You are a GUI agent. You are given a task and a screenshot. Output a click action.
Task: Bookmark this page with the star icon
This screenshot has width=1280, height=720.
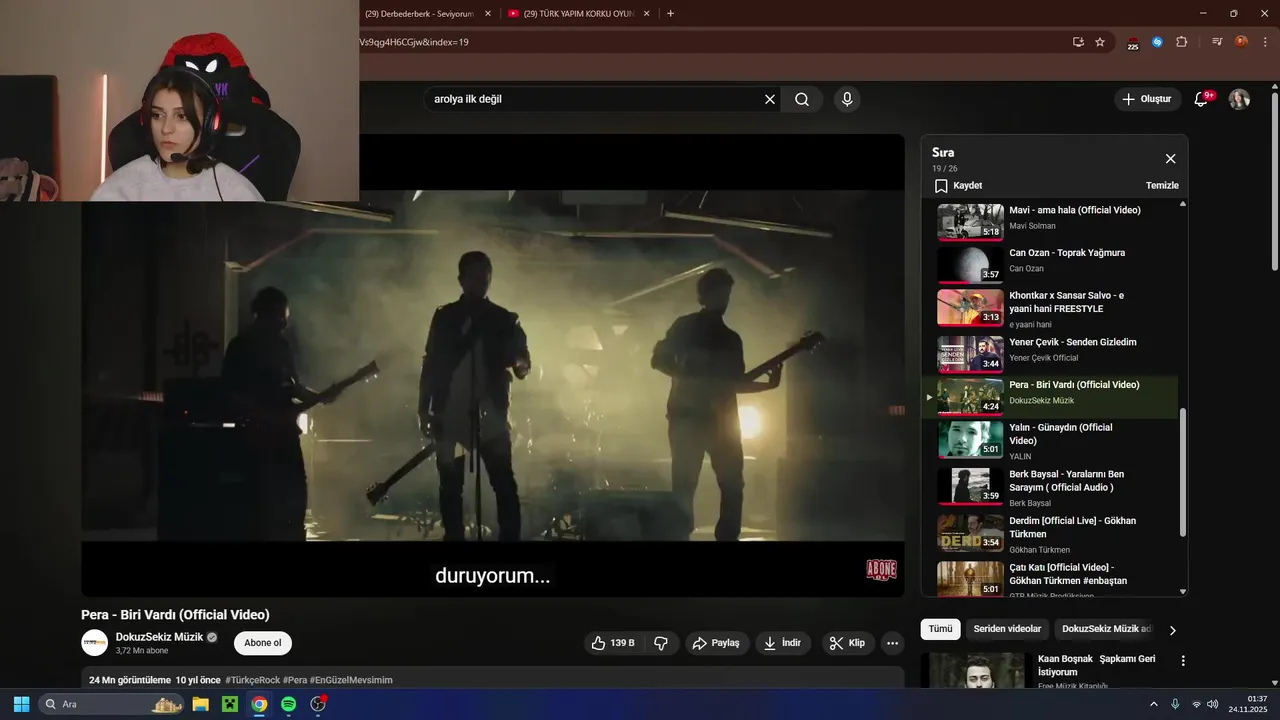(x=1100, y=42)
